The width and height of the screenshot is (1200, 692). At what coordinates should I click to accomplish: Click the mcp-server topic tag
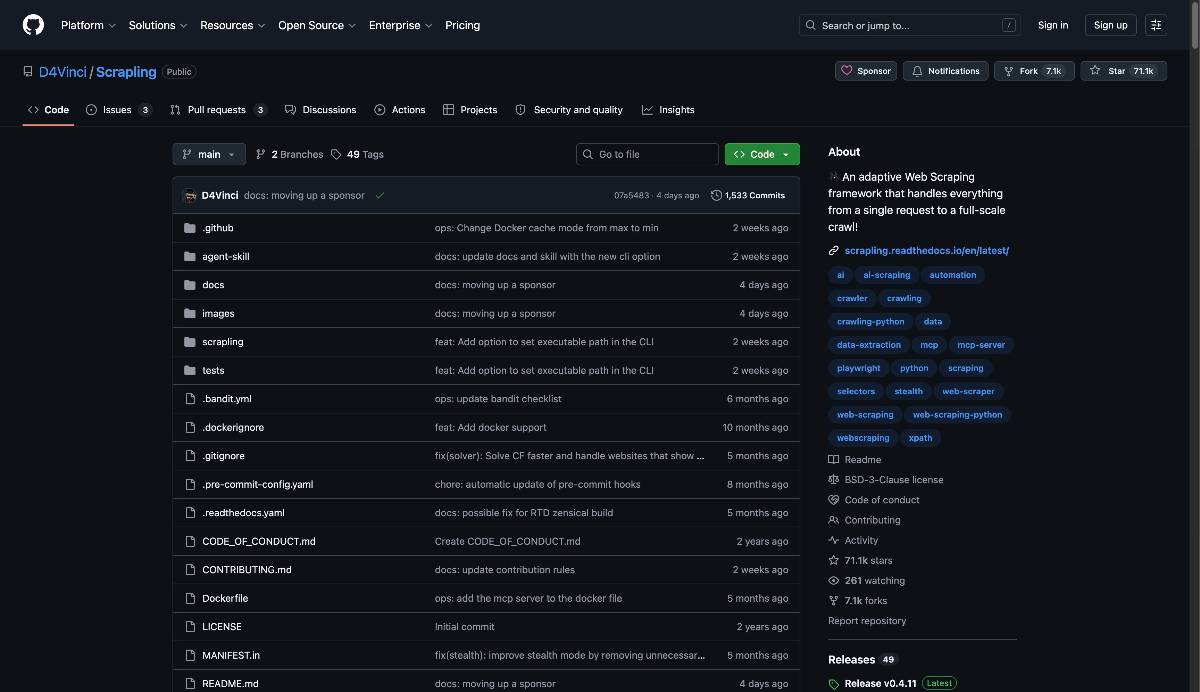click(981, 345)
